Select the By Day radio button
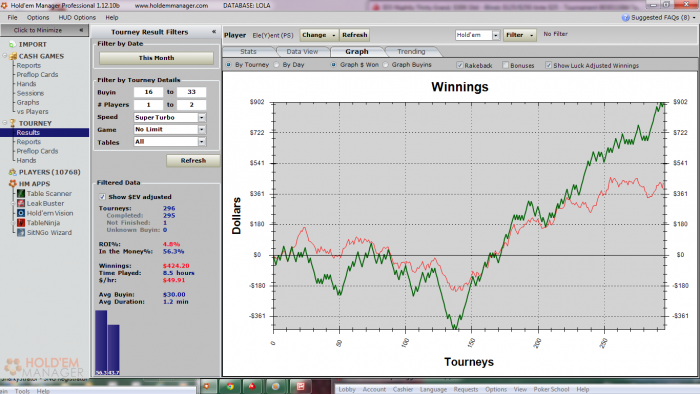Image resolution: width=700 pixels, height=394 pixels. point(276,65)
